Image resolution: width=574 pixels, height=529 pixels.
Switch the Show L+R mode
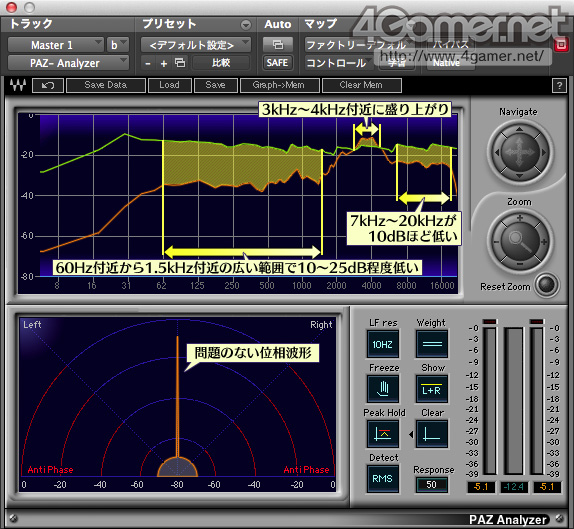pyautogui.click(x=432, y=389)
